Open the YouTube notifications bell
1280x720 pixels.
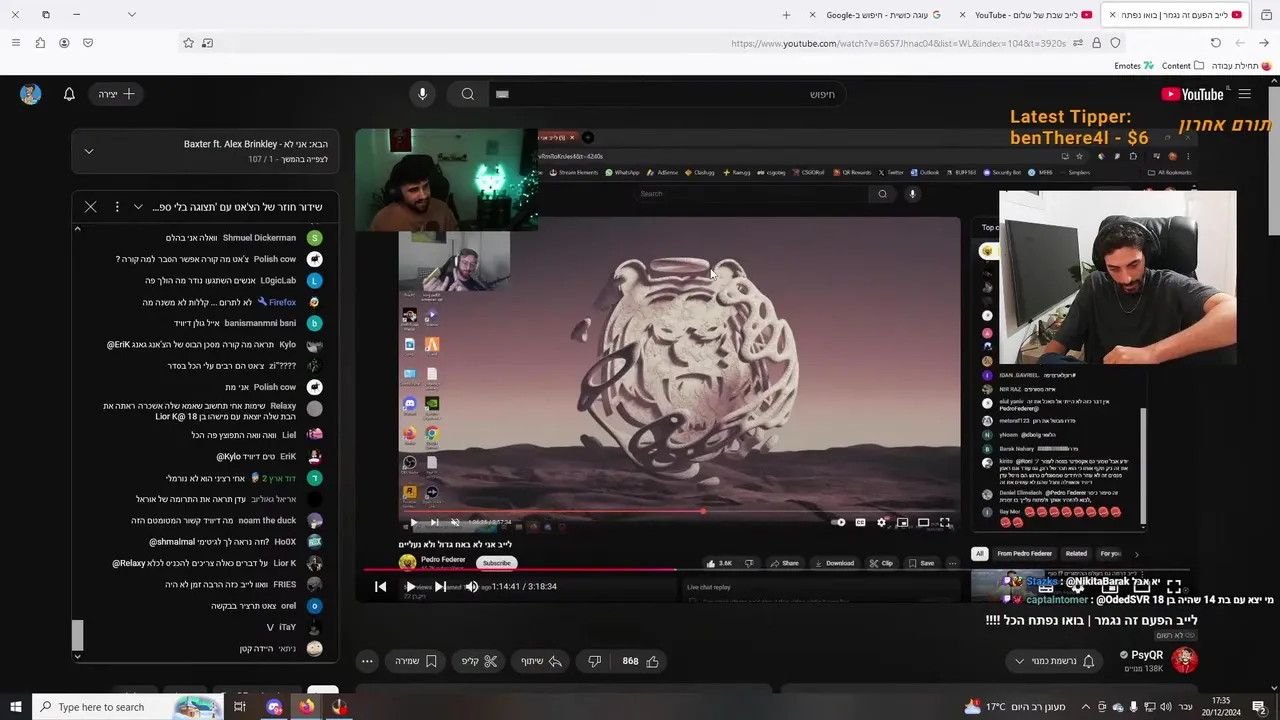point(69,94)
